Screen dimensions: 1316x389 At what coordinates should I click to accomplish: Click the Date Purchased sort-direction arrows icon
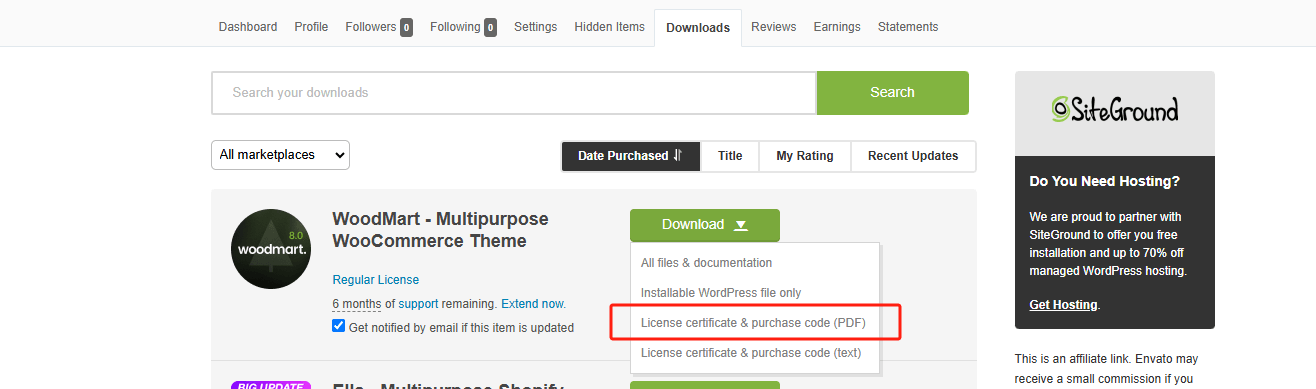(x=678, y=155)
